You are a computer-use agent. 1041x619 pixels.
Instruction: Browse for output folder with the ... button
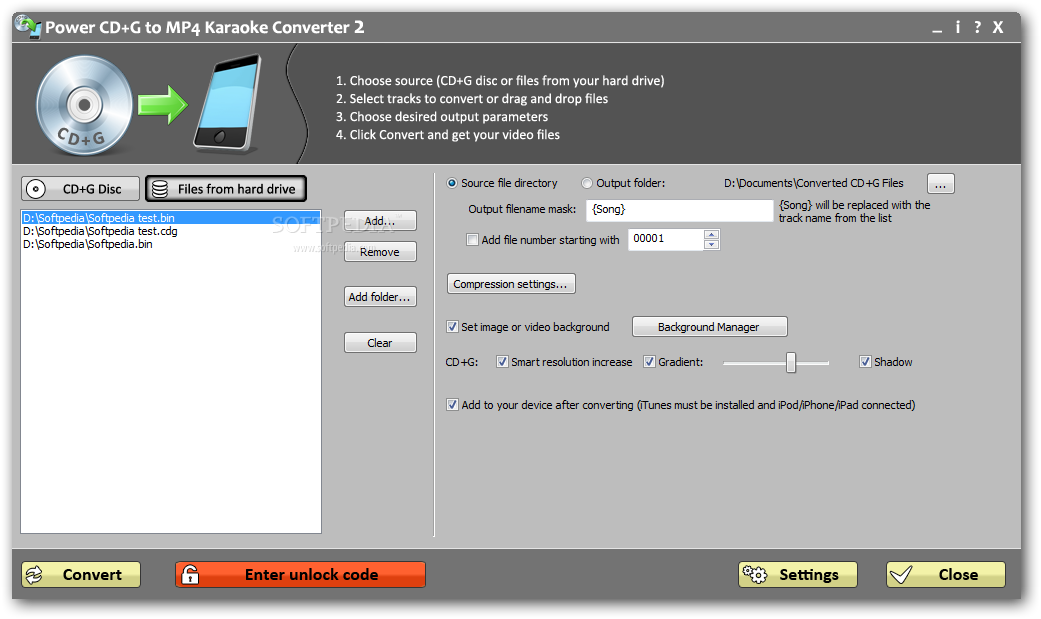941,184
